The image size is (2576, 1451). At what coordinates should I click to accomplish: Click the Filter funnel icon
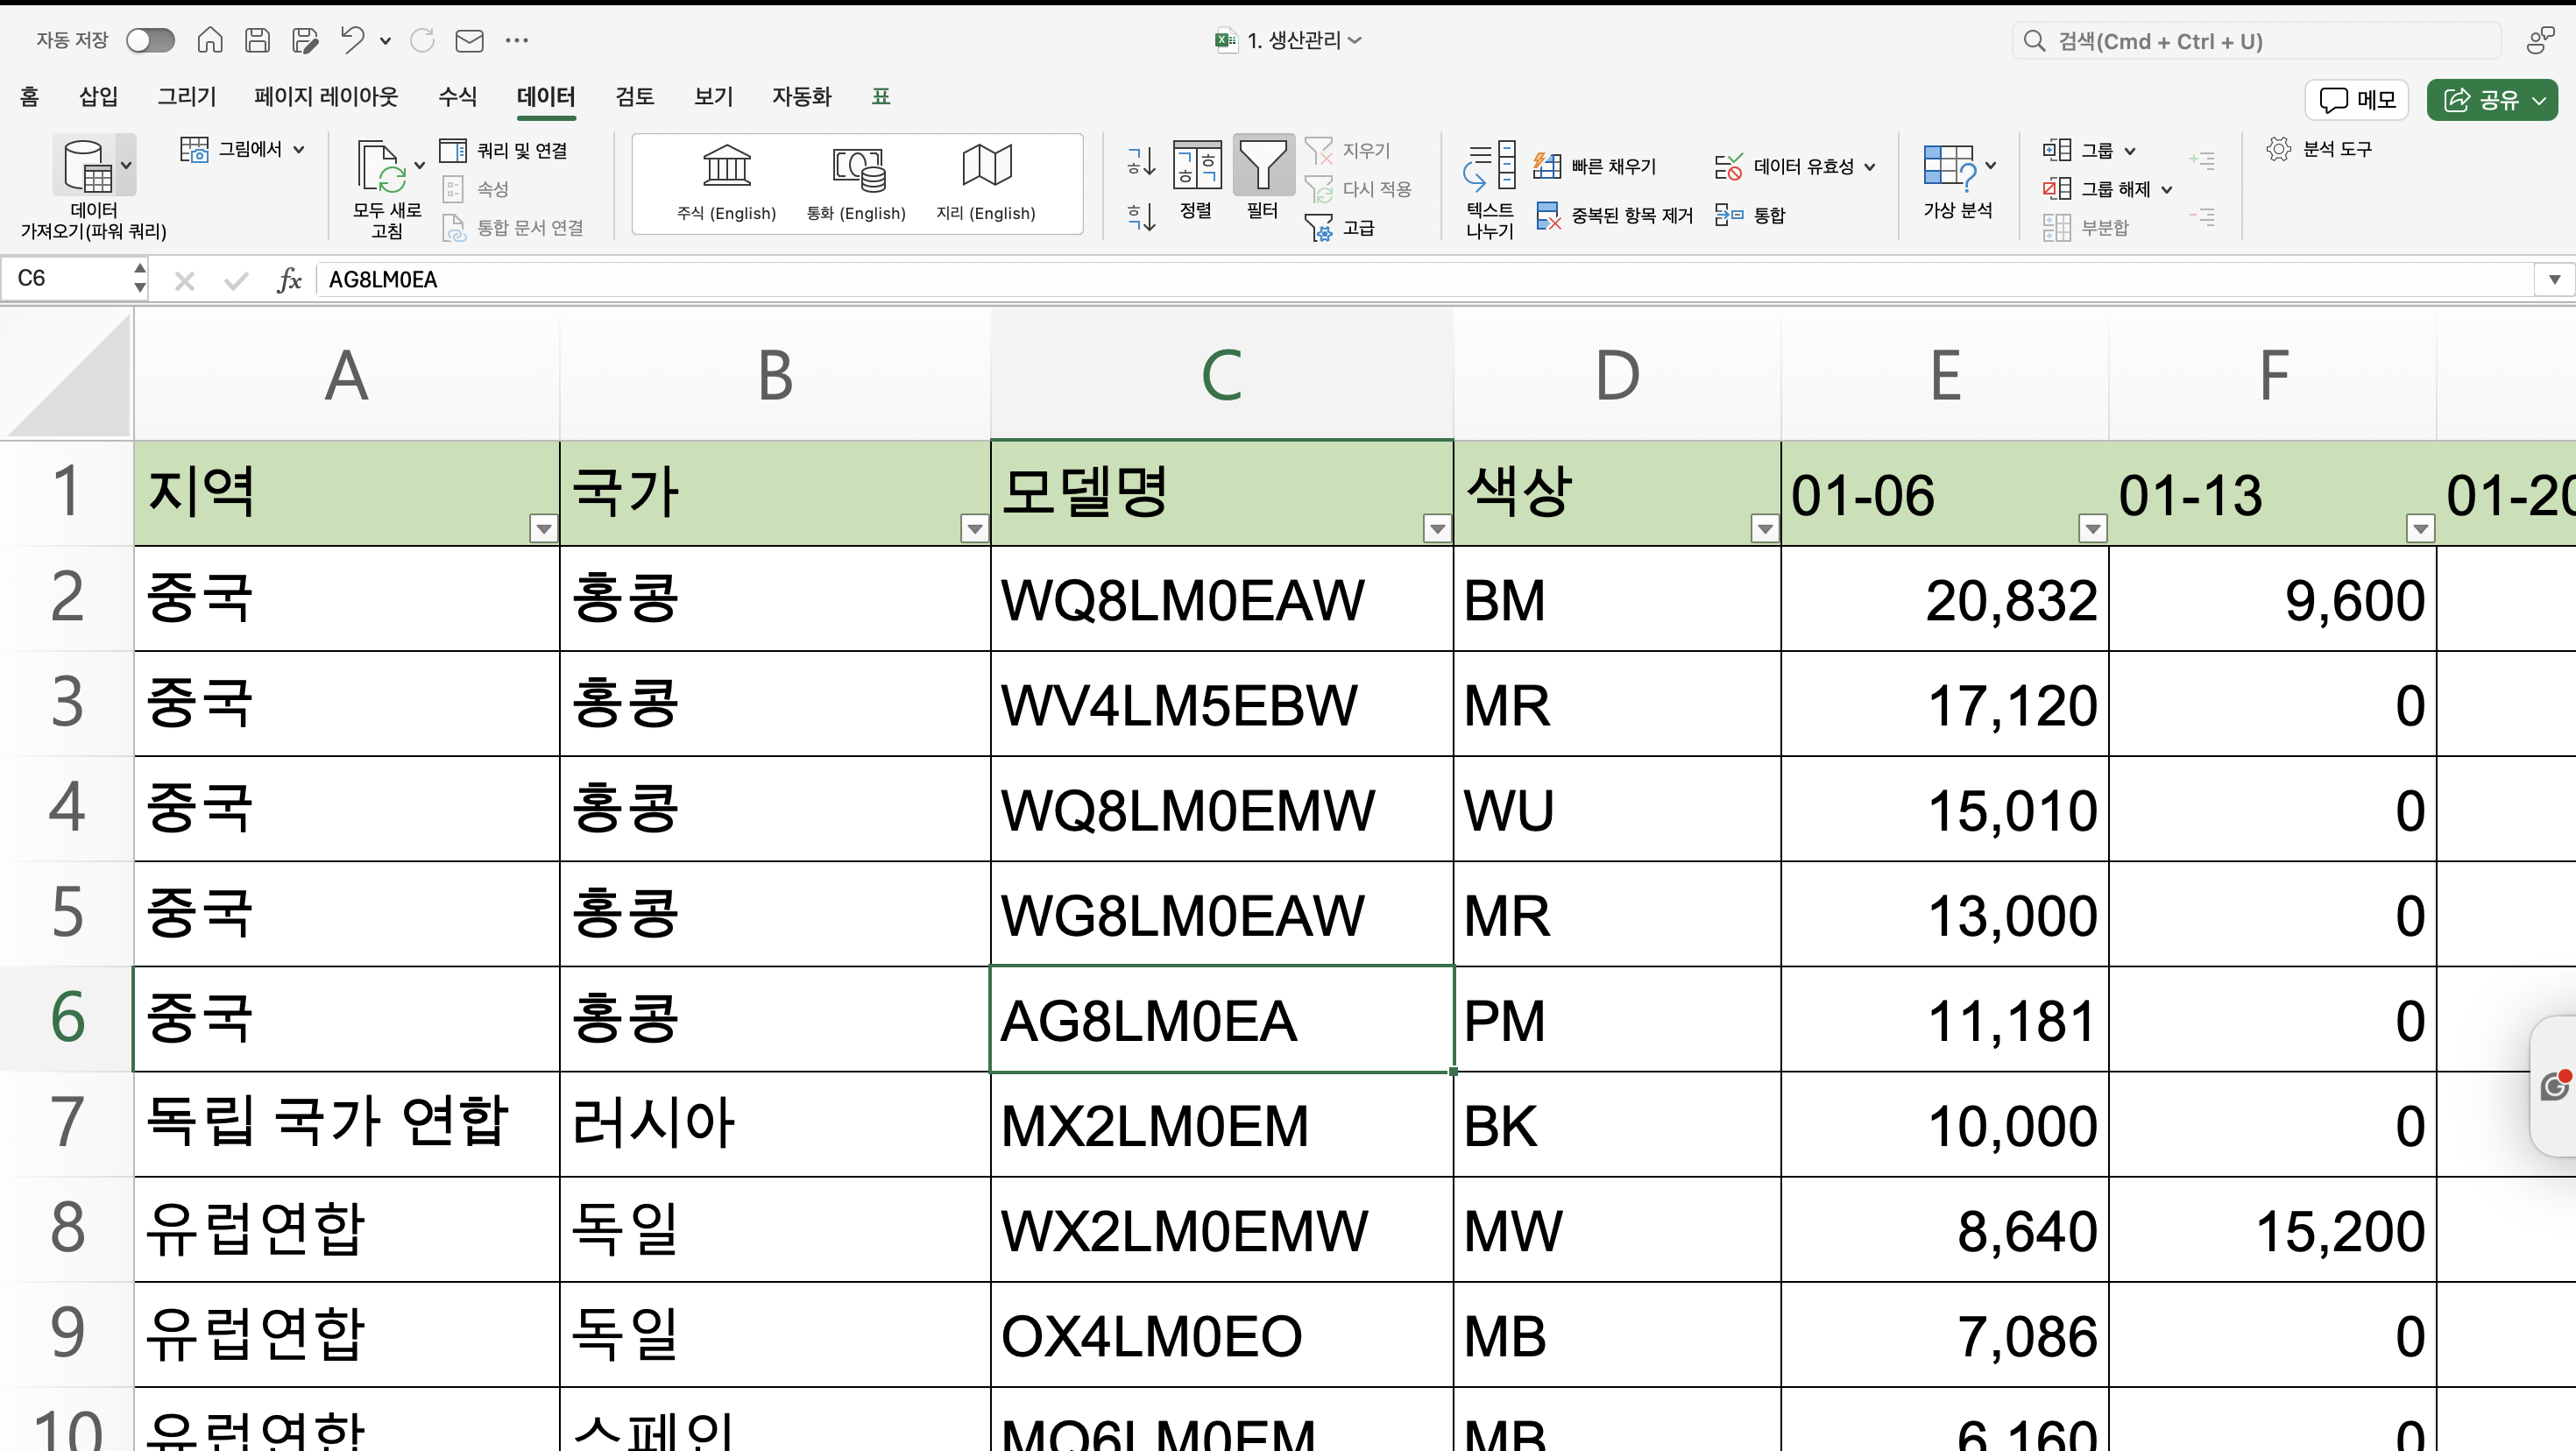[x=1262, y=166]
